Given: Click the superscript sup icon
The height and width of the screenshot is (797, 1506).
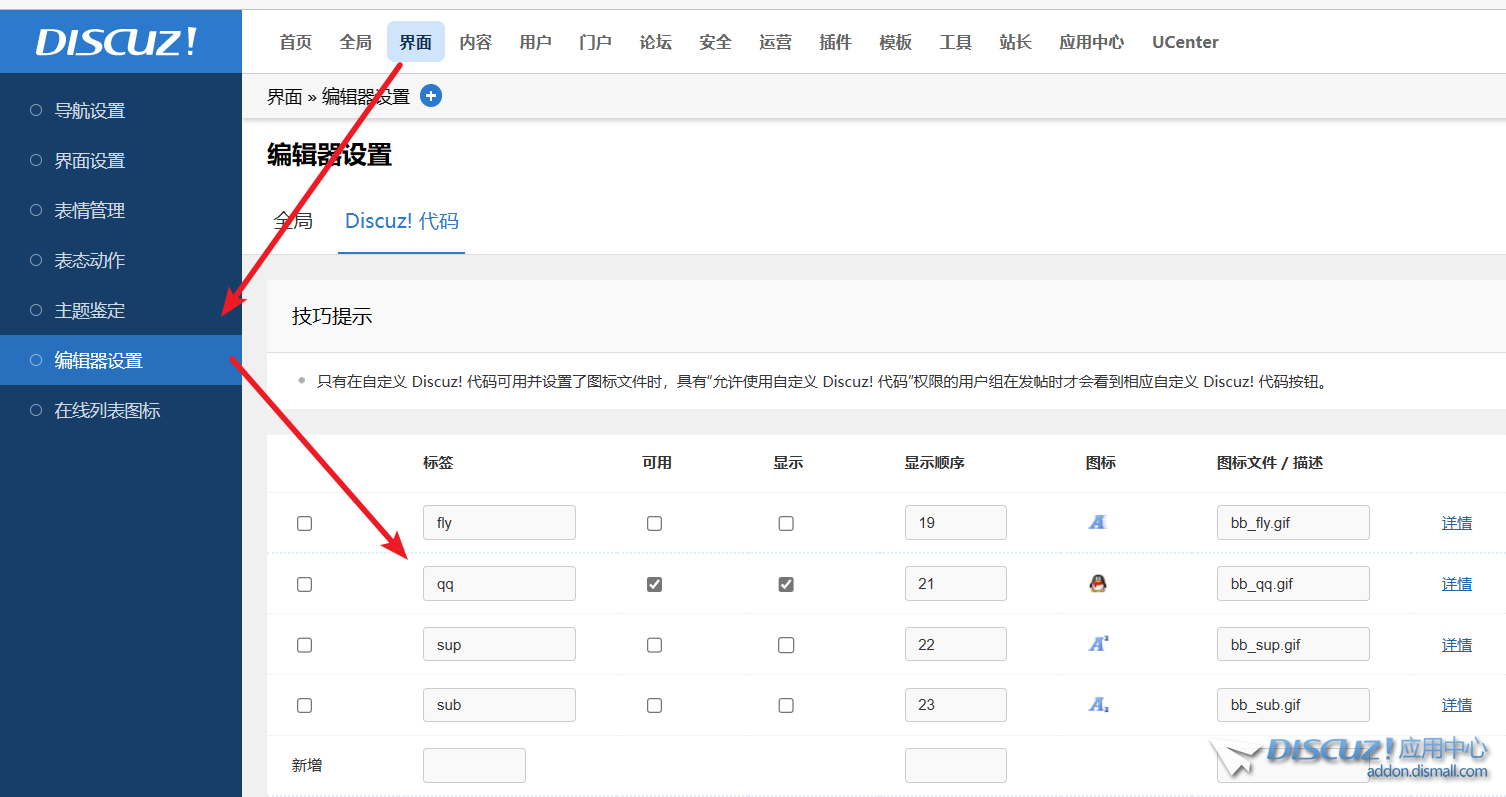Looking at the screenshot, I should (x=1097, y=644).
